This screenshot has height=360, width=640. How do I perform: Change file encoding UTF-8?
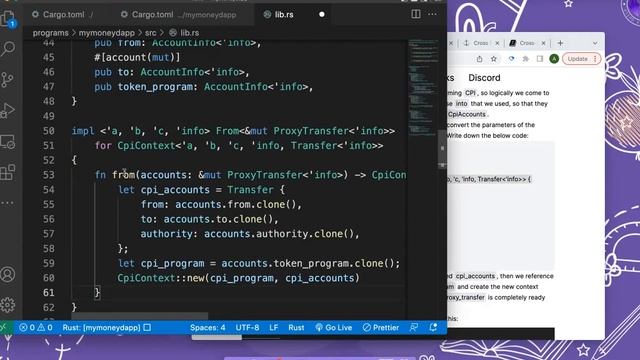(x=247, y=327)
